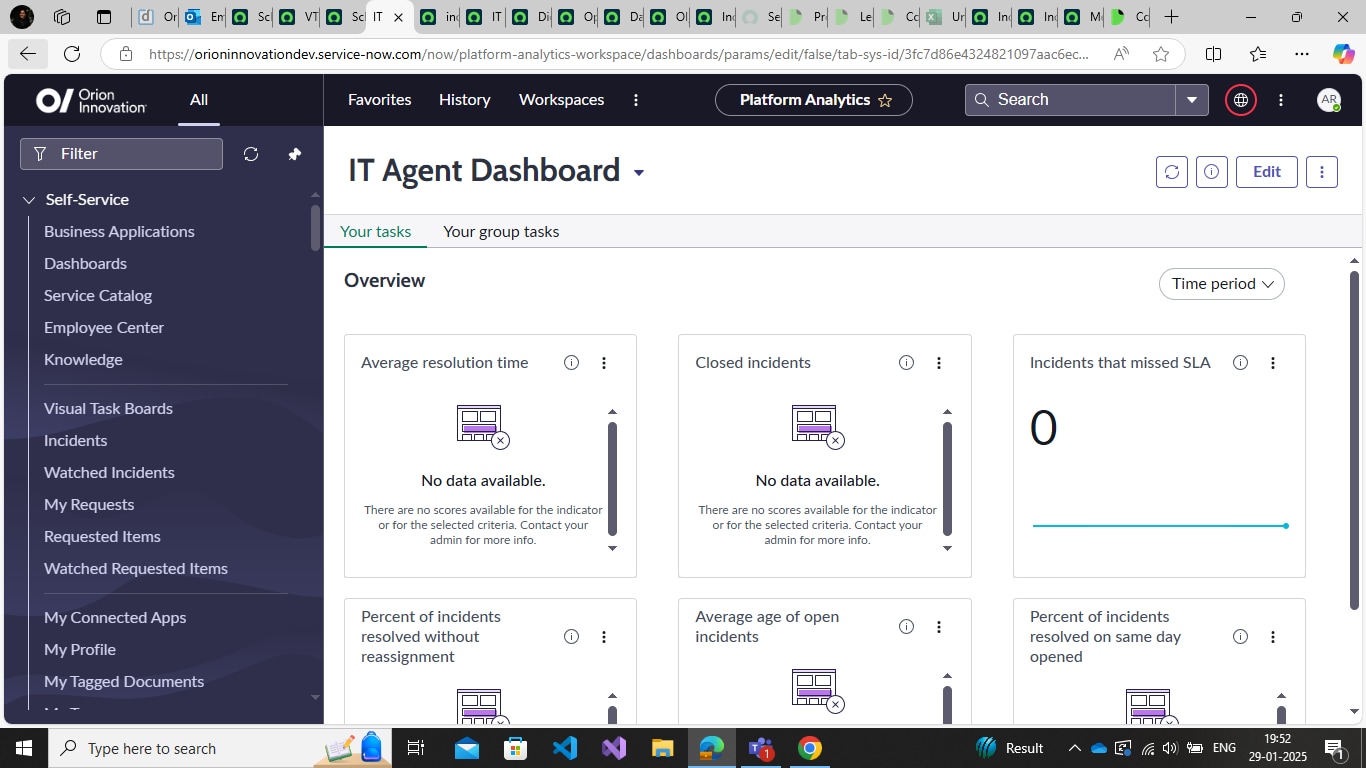Switch to Your group tasks tab
The image size is (1366, 768).
pos(501,231)
